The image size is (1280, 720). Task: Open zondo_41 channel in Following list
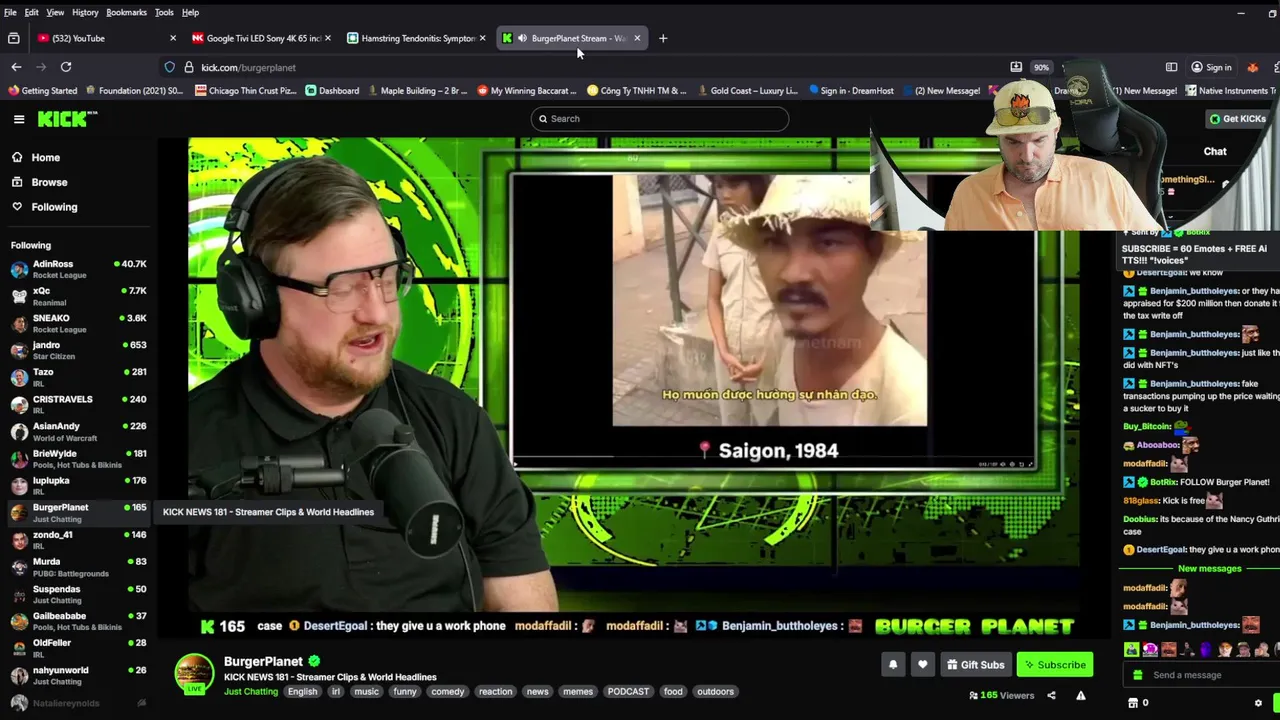(x=78, y=539)
